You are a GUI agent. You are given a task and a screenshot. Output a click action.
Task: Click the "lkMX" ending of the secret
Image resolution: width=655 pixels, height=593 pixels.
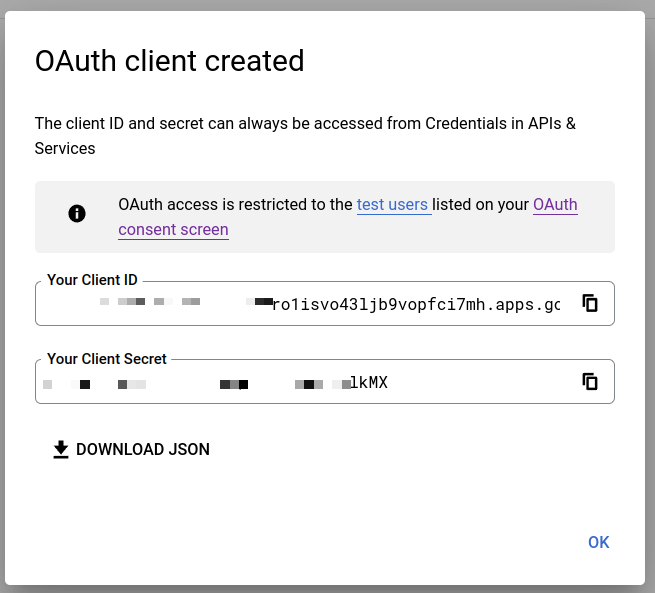(x=369, y=383)
